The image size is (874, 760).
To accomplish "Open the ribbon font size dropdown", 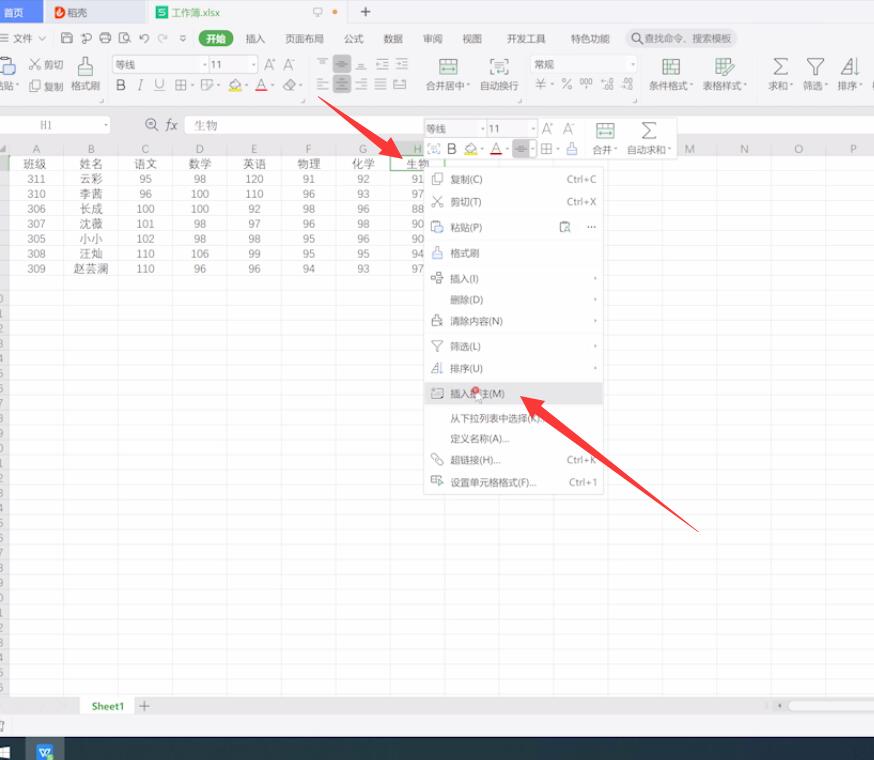I will [254, 65].
